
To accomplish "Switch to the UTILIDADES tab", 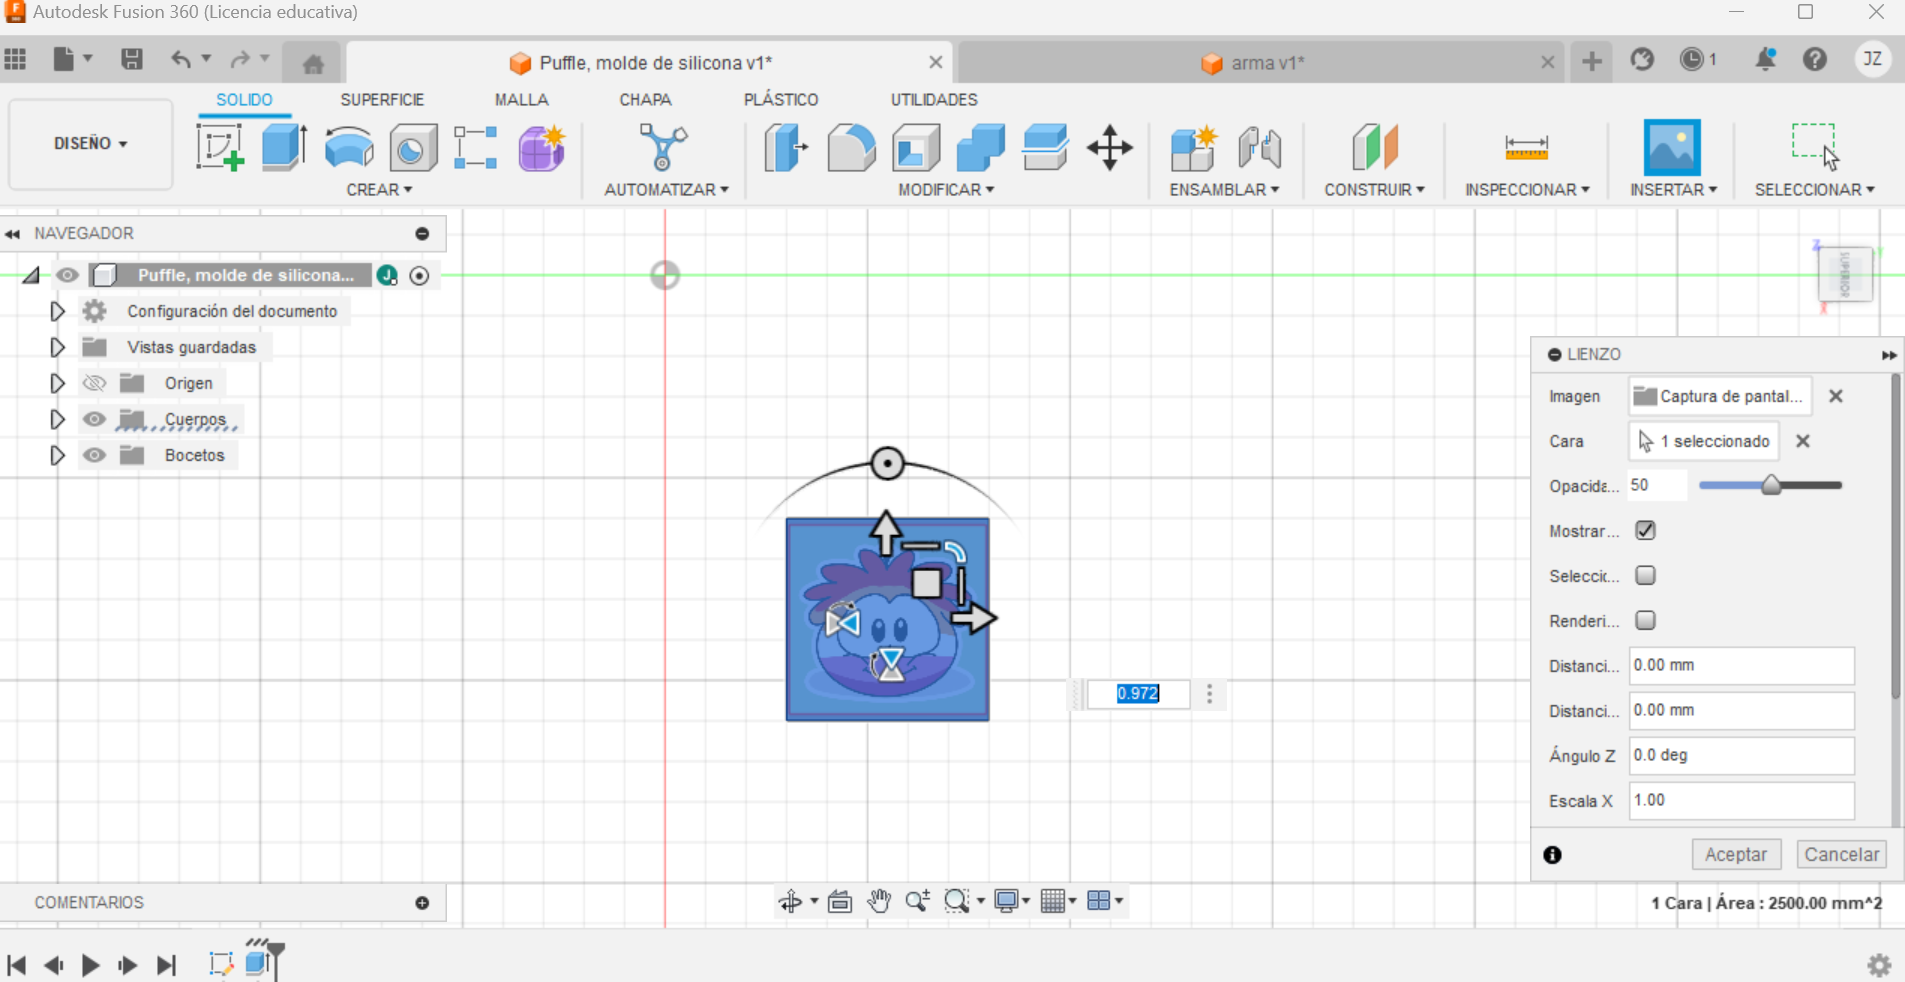I will point(934,100).
